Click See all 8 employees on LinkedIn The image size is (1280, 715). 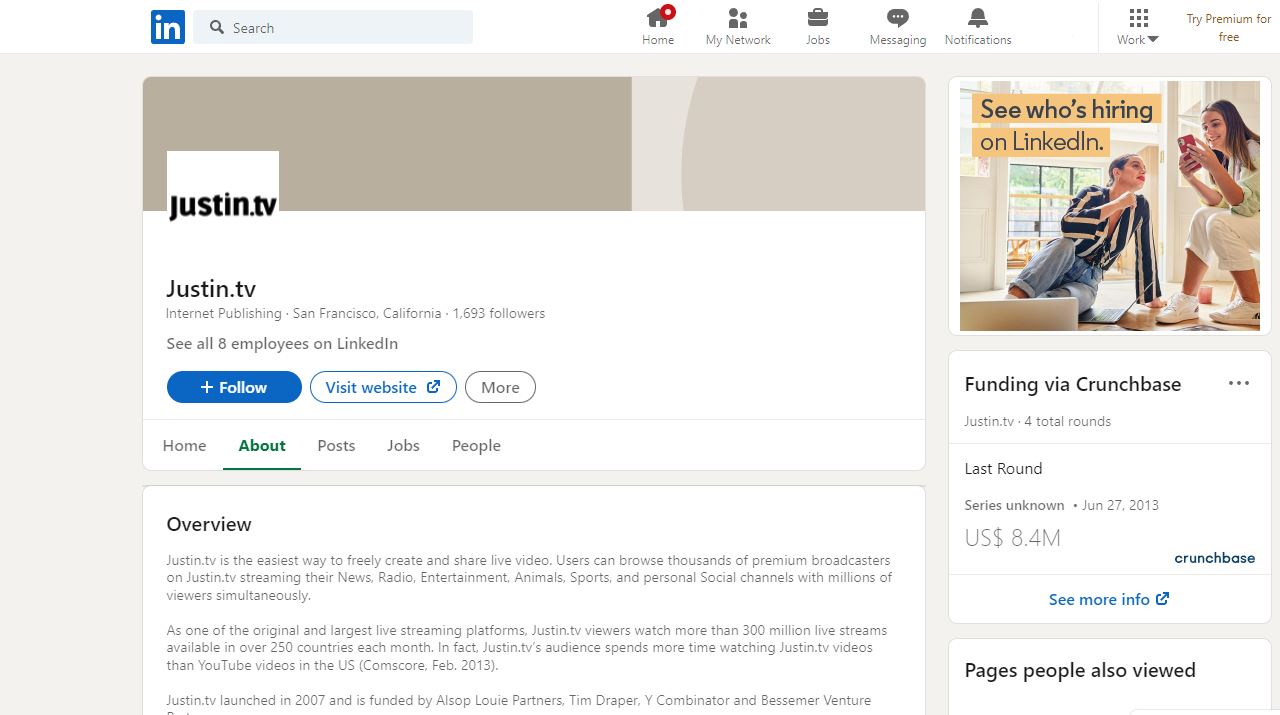(282, 343)
